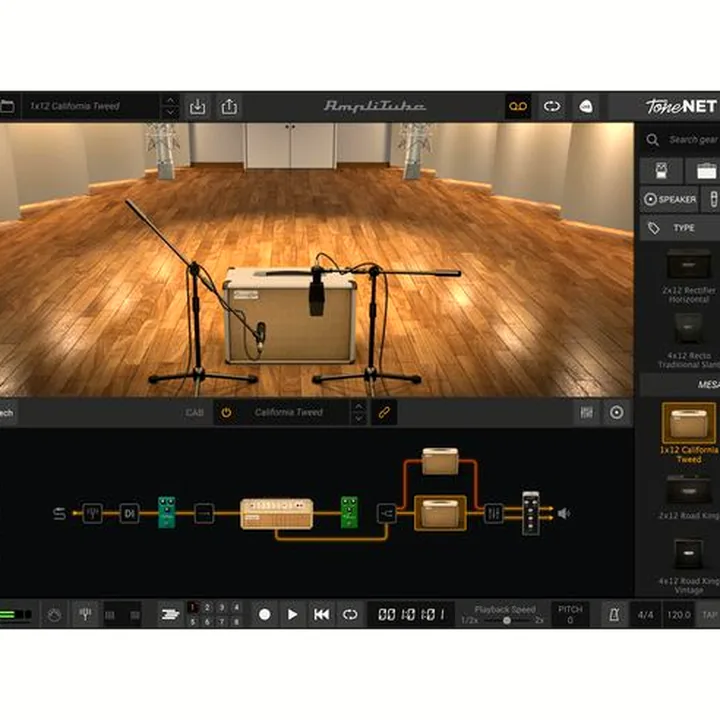Select track 5 button
The image size is (720, 720).
[193, 622]
